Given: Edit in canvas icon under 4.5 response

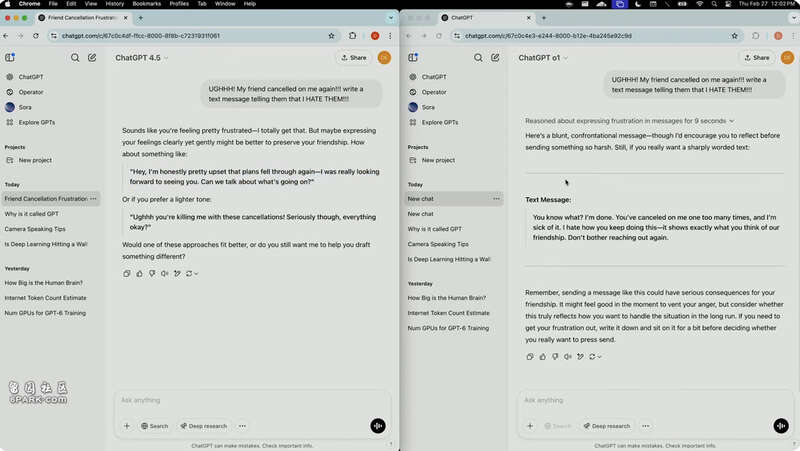Looking at the screenshot, I should pos(177,273).
